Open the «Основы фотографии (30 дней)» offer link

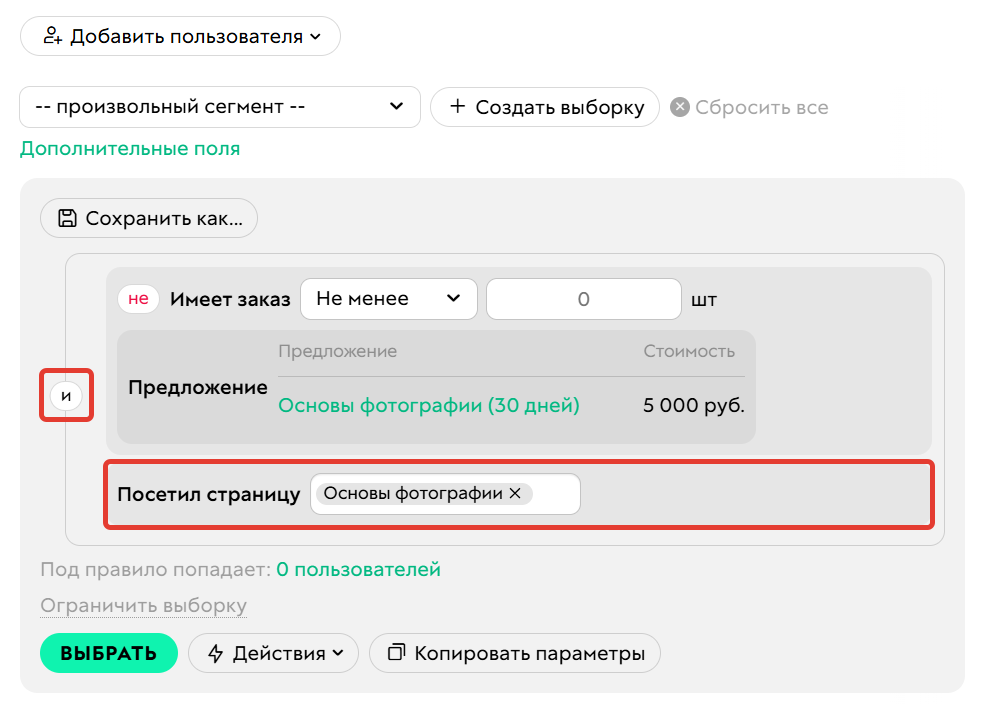point(428,406)
